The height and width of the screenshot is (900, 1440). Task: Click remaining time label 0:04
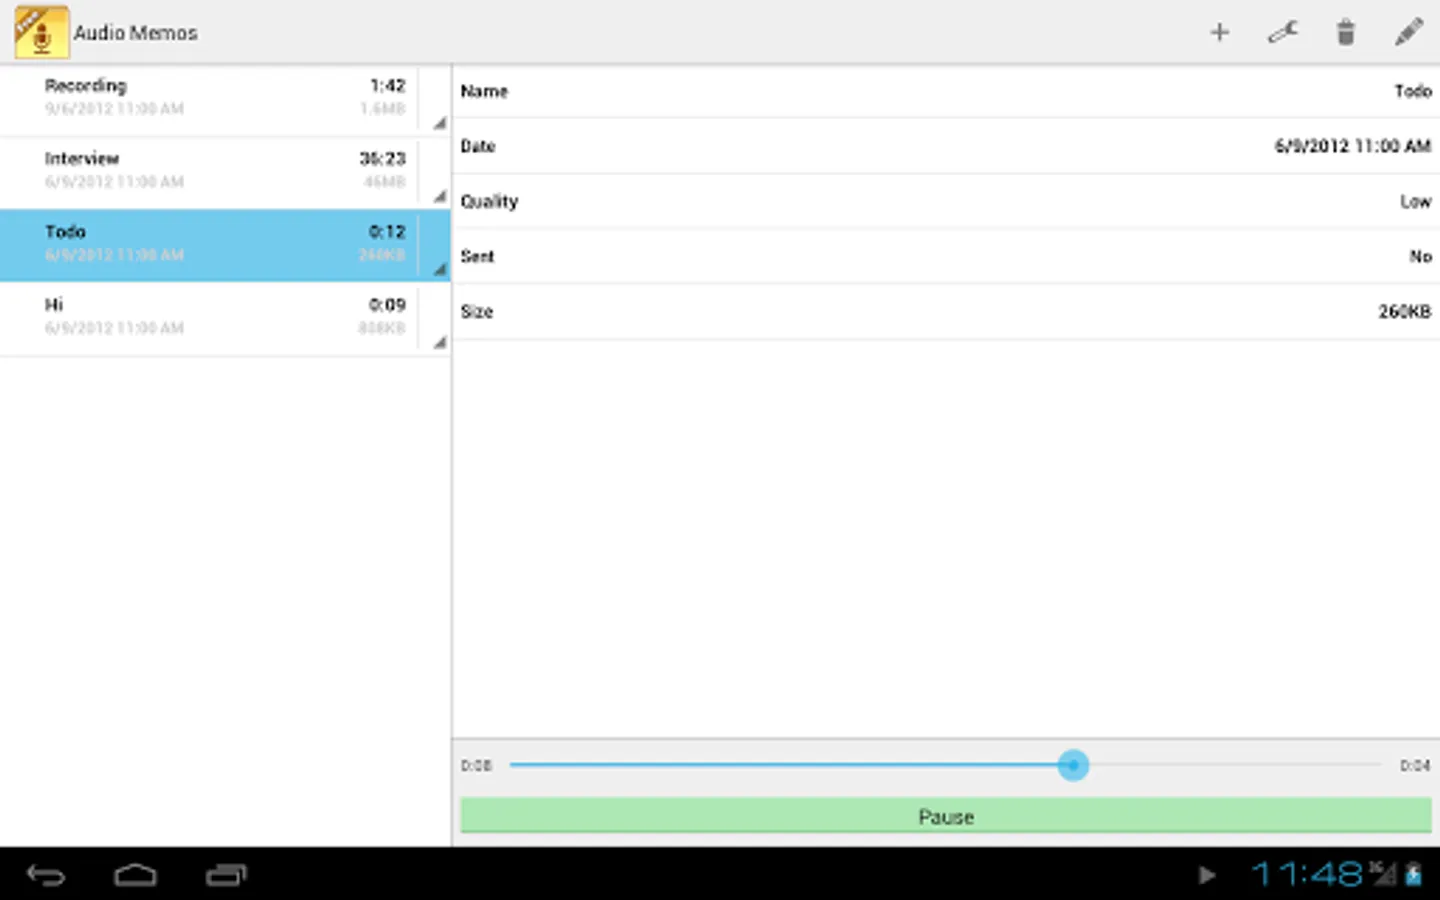point(1414,765)
